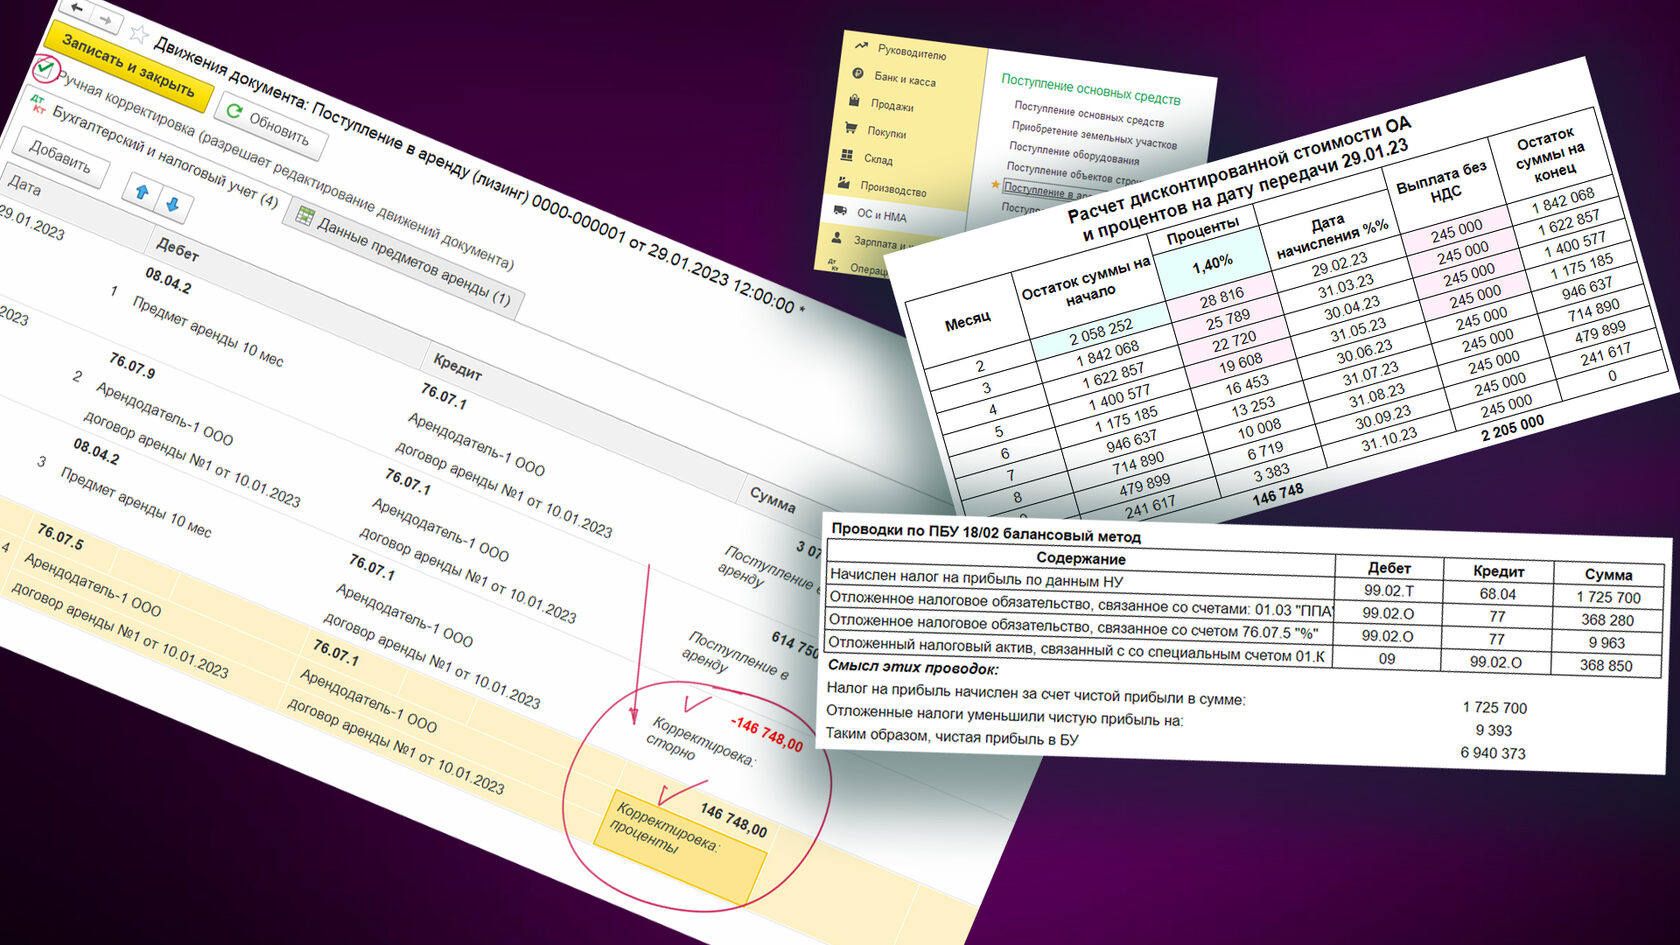Click the 29.01.2023 date cell
Screen dimensions: 1680x945
click(x=32, y=222)
